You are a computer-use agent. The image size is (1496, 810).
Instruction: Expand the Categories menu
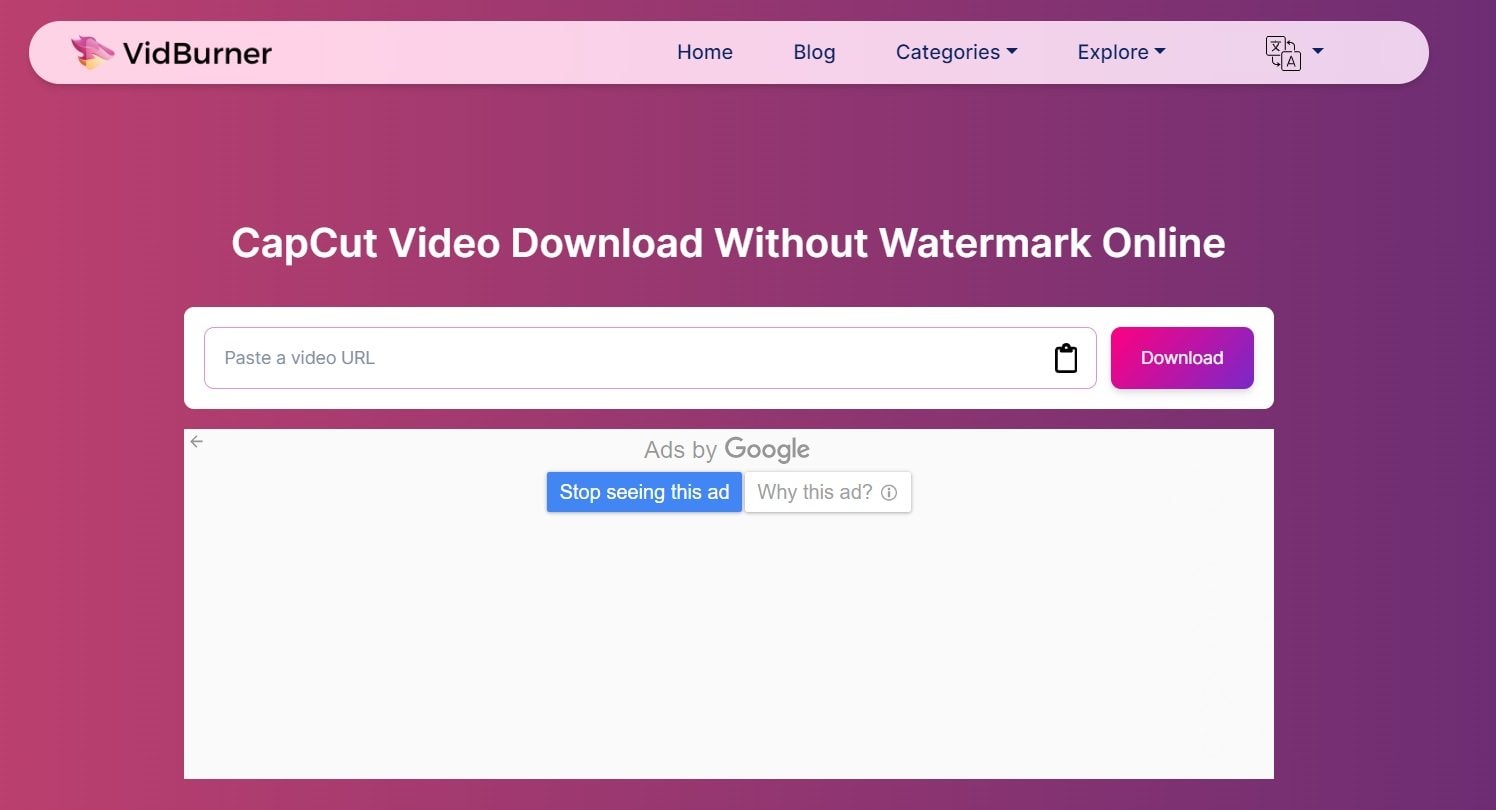coord(948,52)
